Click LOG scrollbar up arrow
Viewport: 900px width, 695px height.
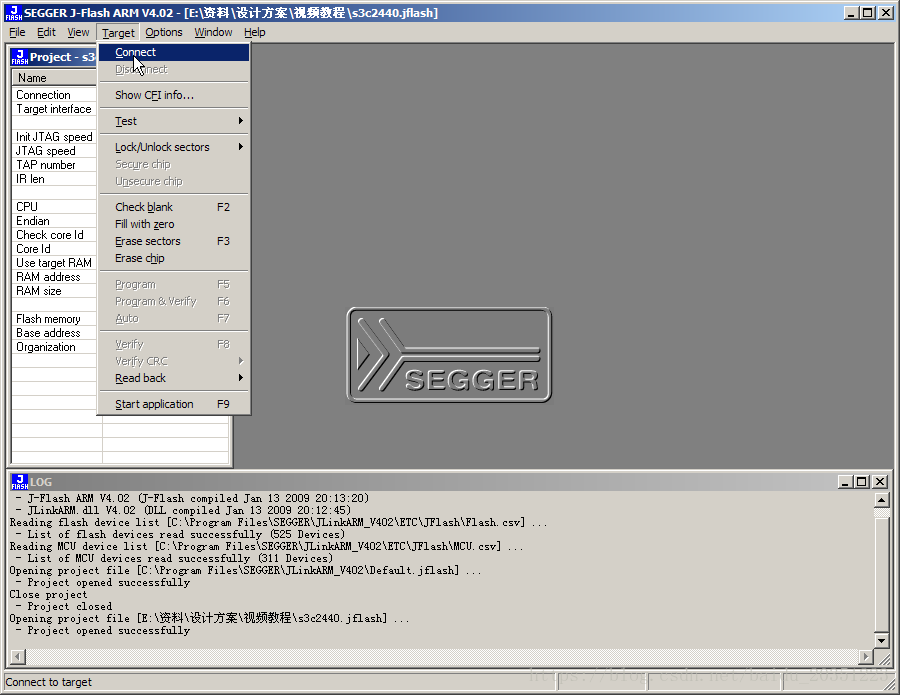[882, 500]
